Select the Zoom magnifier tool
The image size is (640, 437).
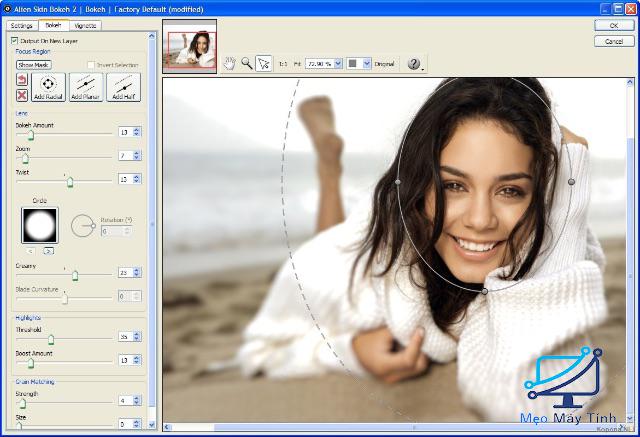pyautogui.click(x=246, y=62)
